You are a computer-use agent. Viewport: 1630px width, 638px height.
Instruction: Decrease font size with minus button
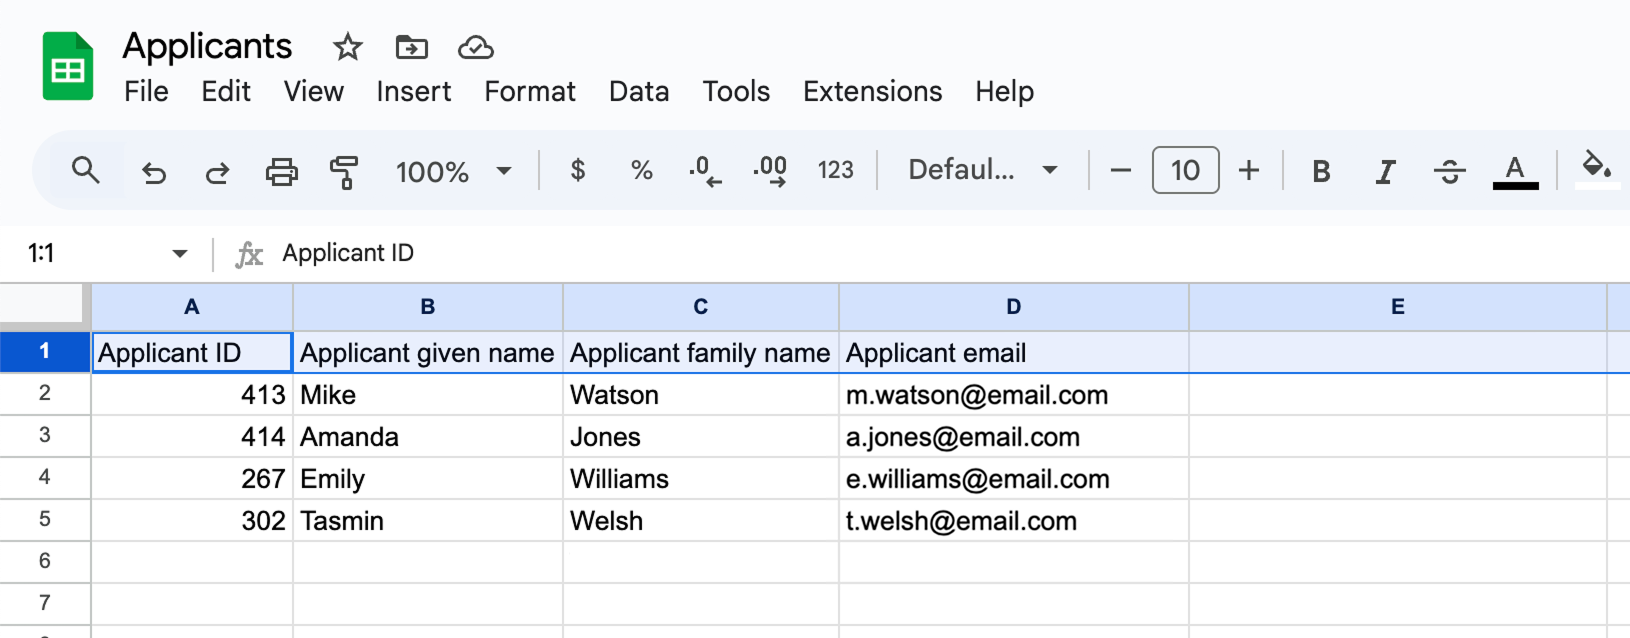pos(1121,171)
